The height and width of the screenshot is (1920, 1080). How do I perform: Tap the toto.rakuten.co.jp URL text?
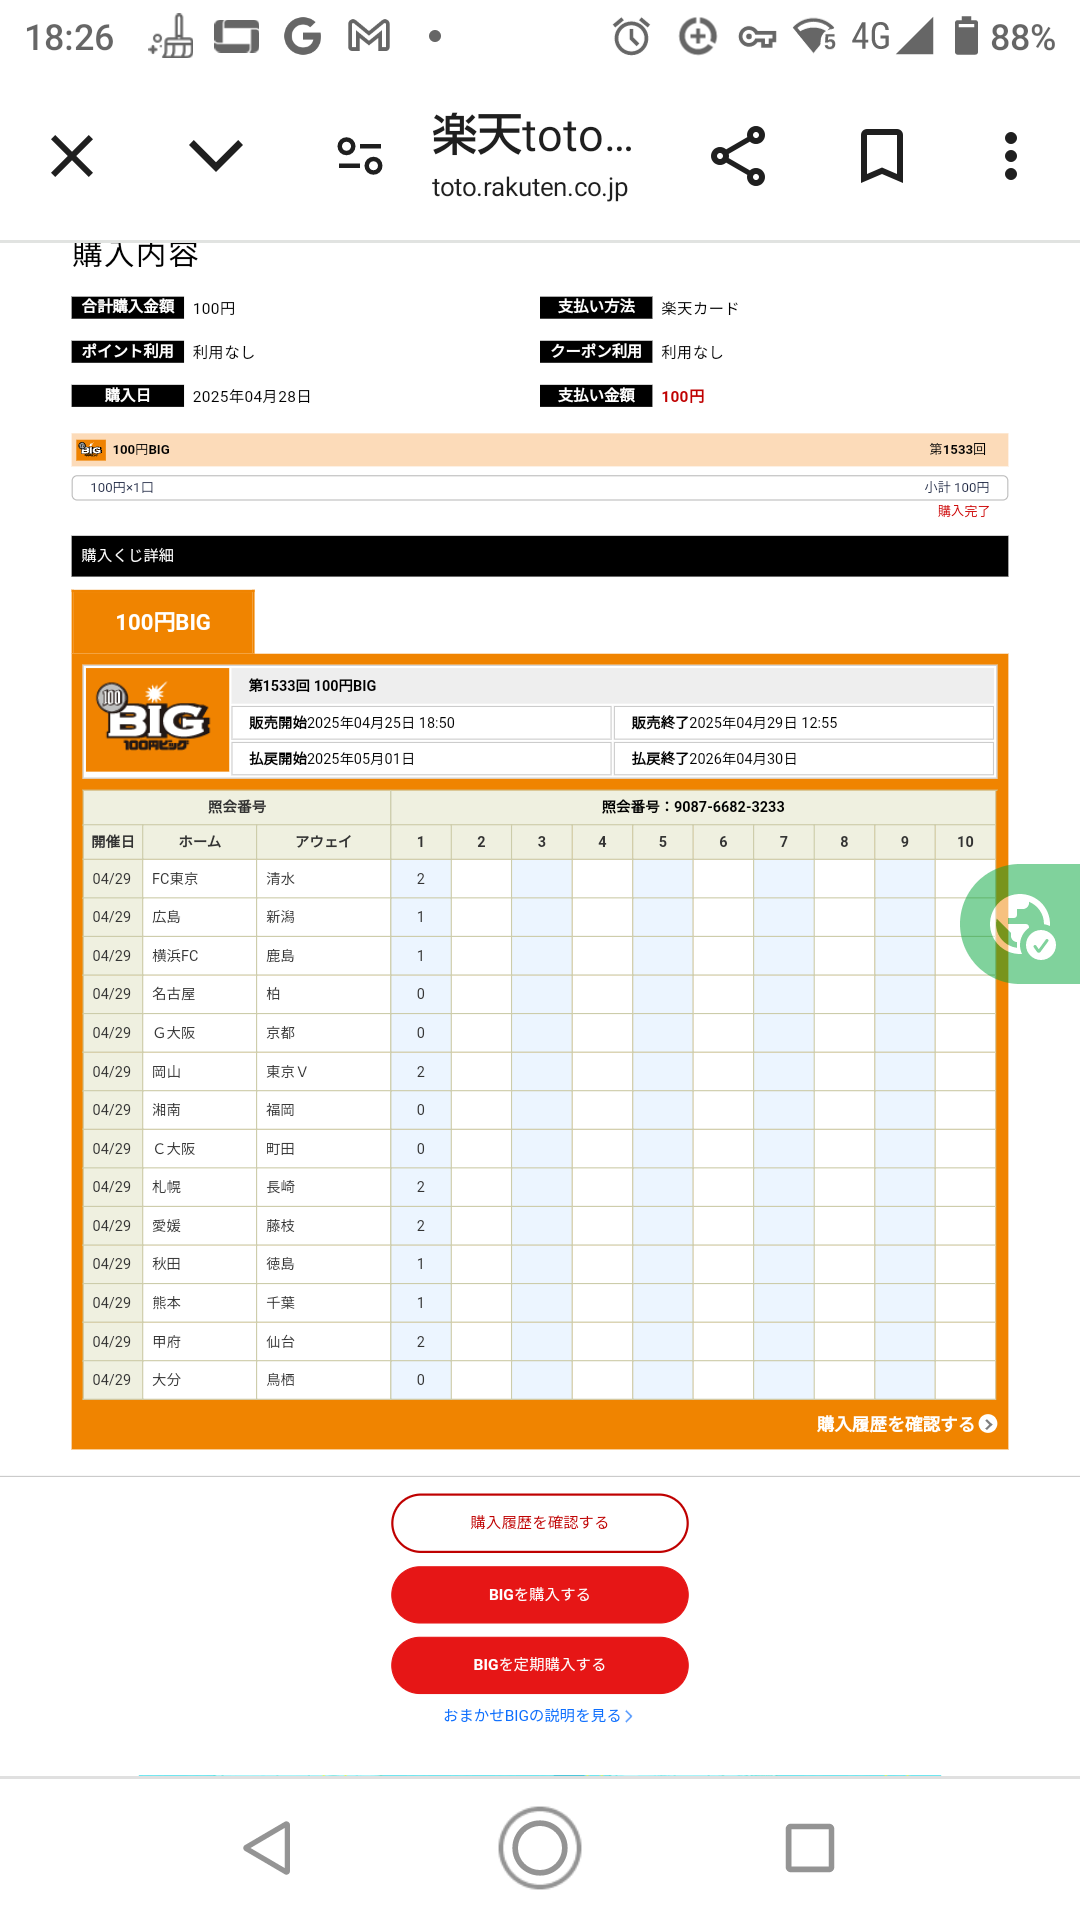point(530,187)
